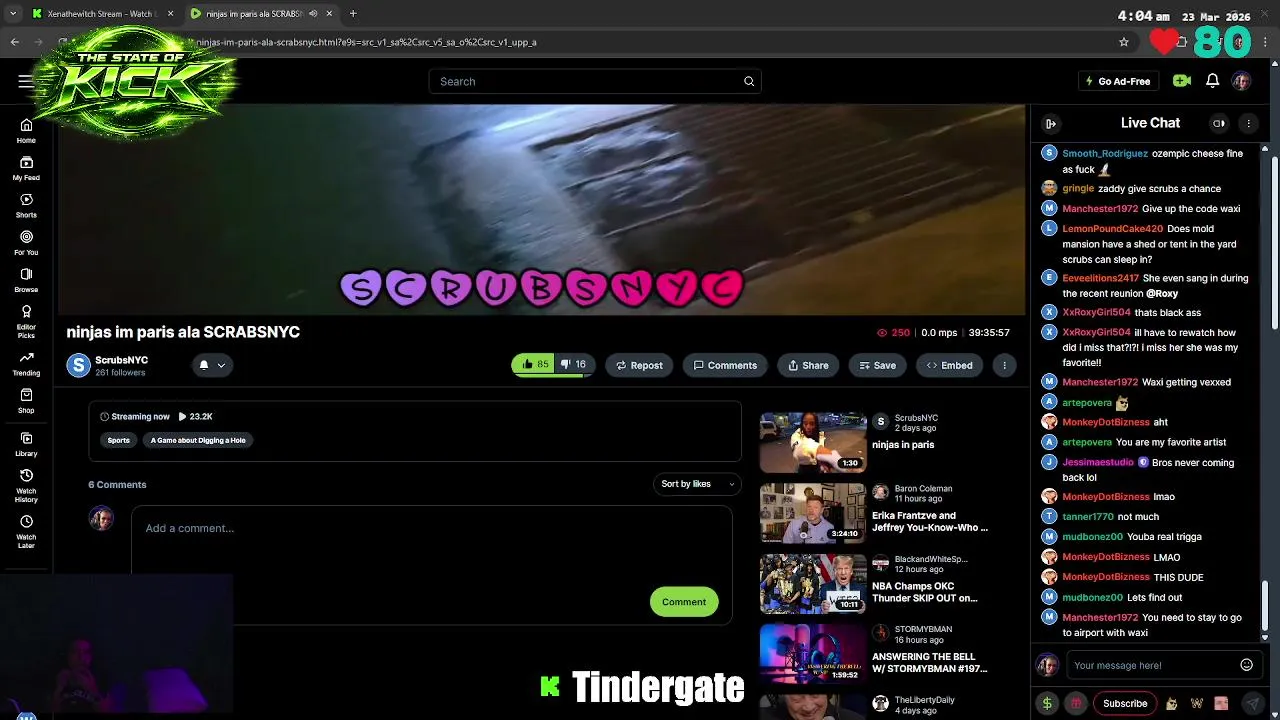
Task: Save the video with Save button
Action: coord(877,365)
